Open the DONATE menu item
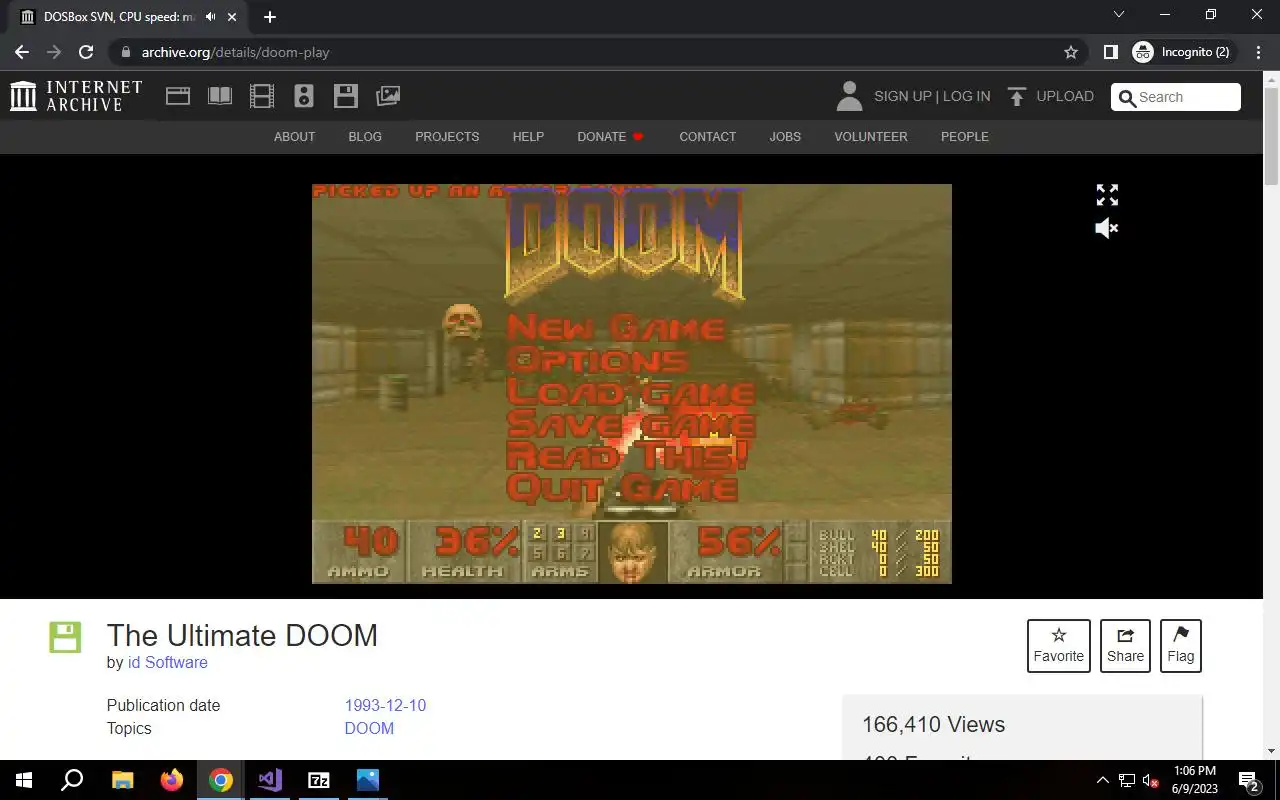The width and height of the screenshot is (1280, 800). [x=611, y=137]
